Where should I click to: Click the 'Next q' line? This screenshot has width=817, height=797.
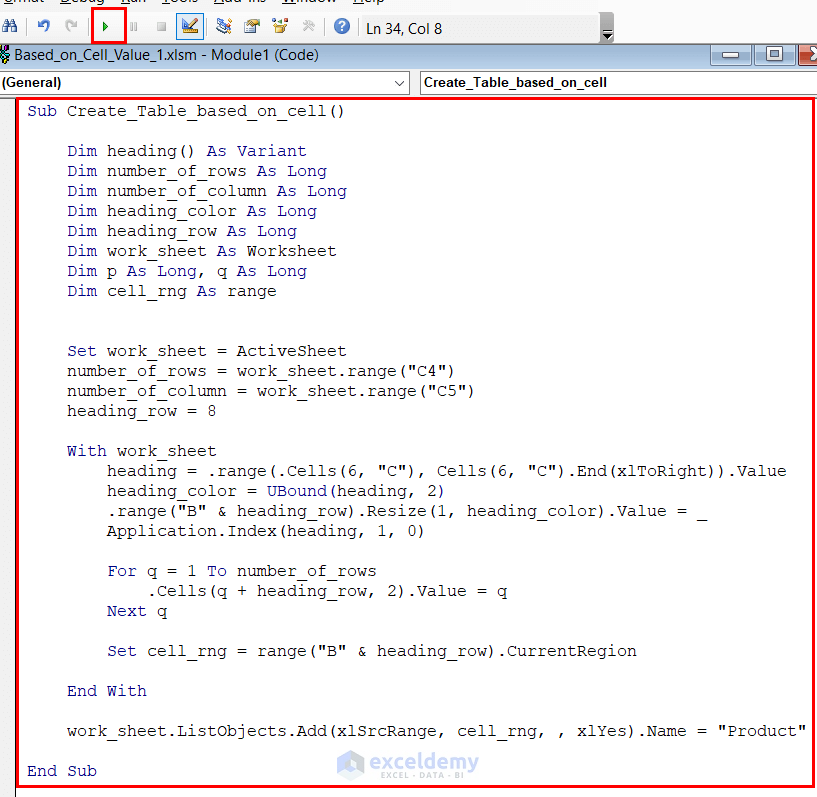pos(137,612)
